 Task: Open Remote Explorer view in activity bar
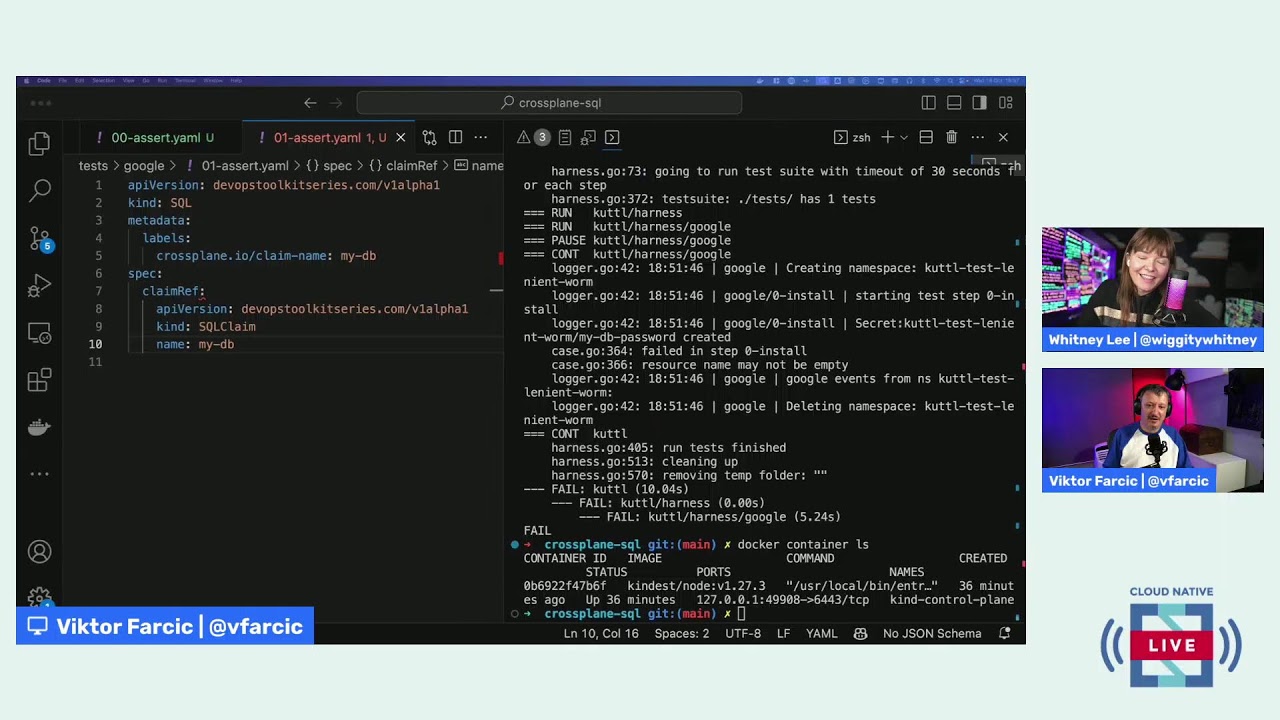(39, 333)
